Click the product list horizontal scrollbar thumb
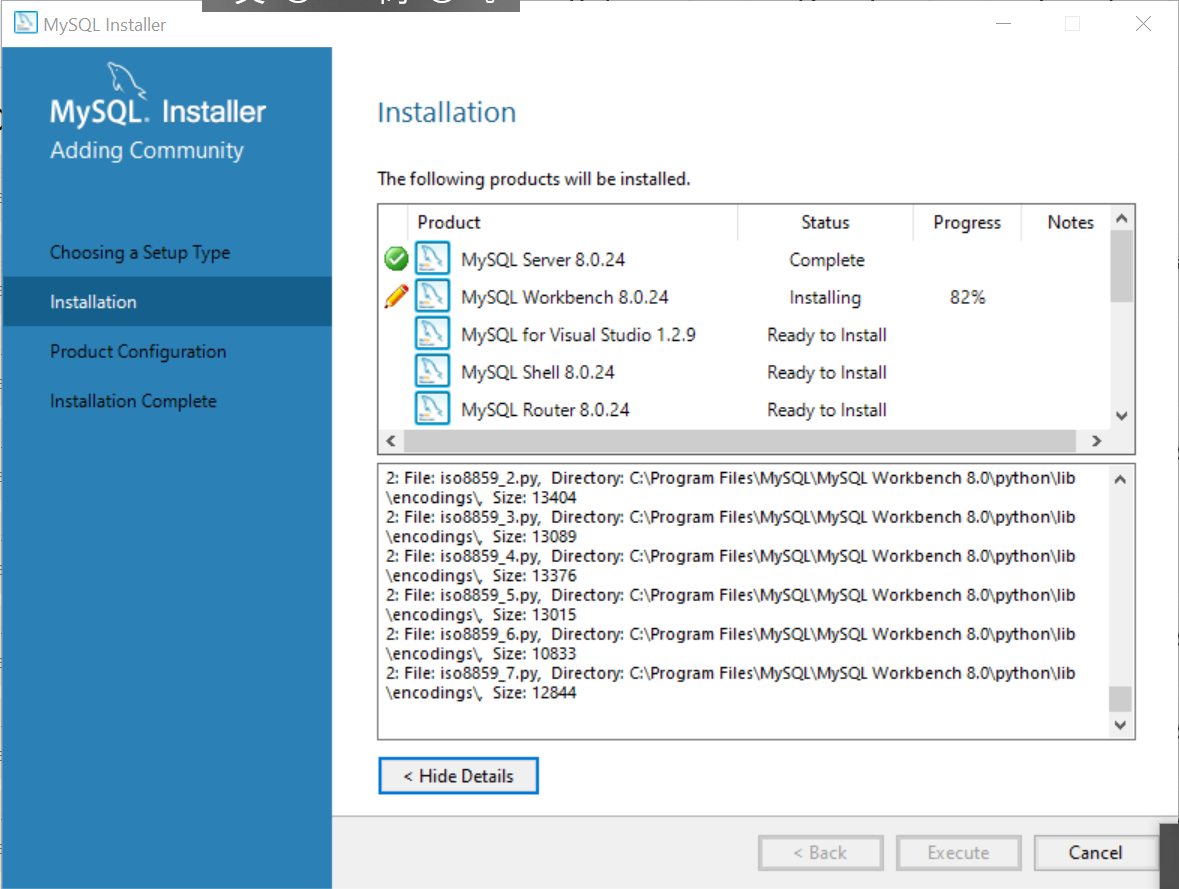The image size is (1179, 889). coord(740,441)
